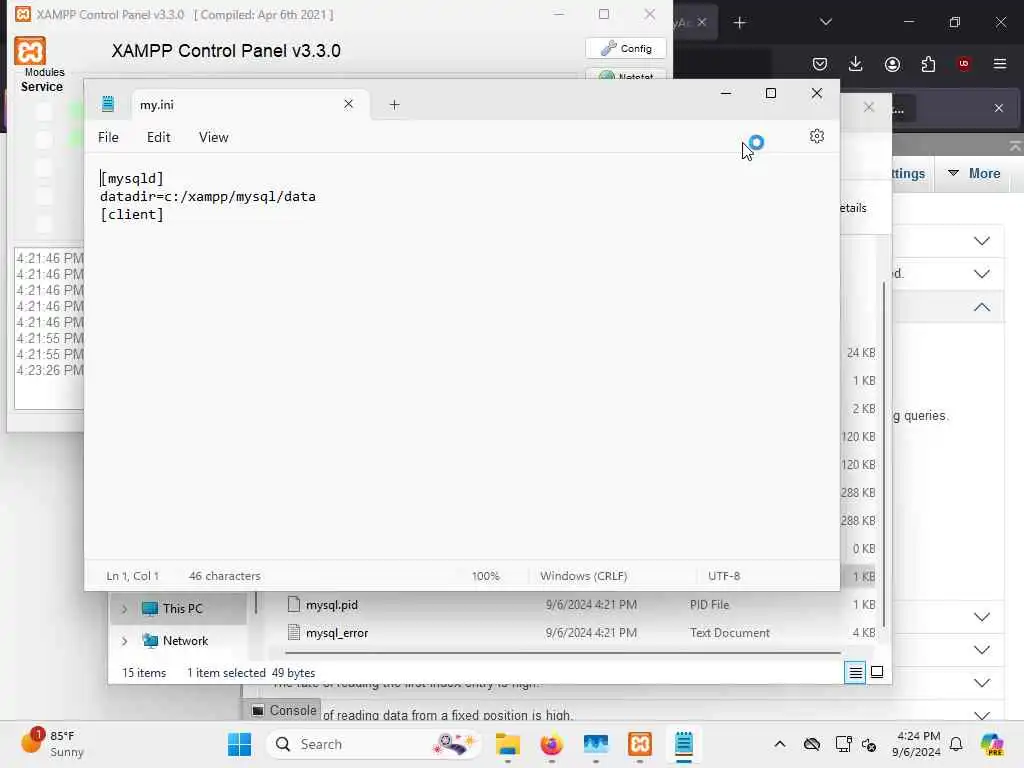Click the Config button in XAMPP

click(x=626, y=48)
